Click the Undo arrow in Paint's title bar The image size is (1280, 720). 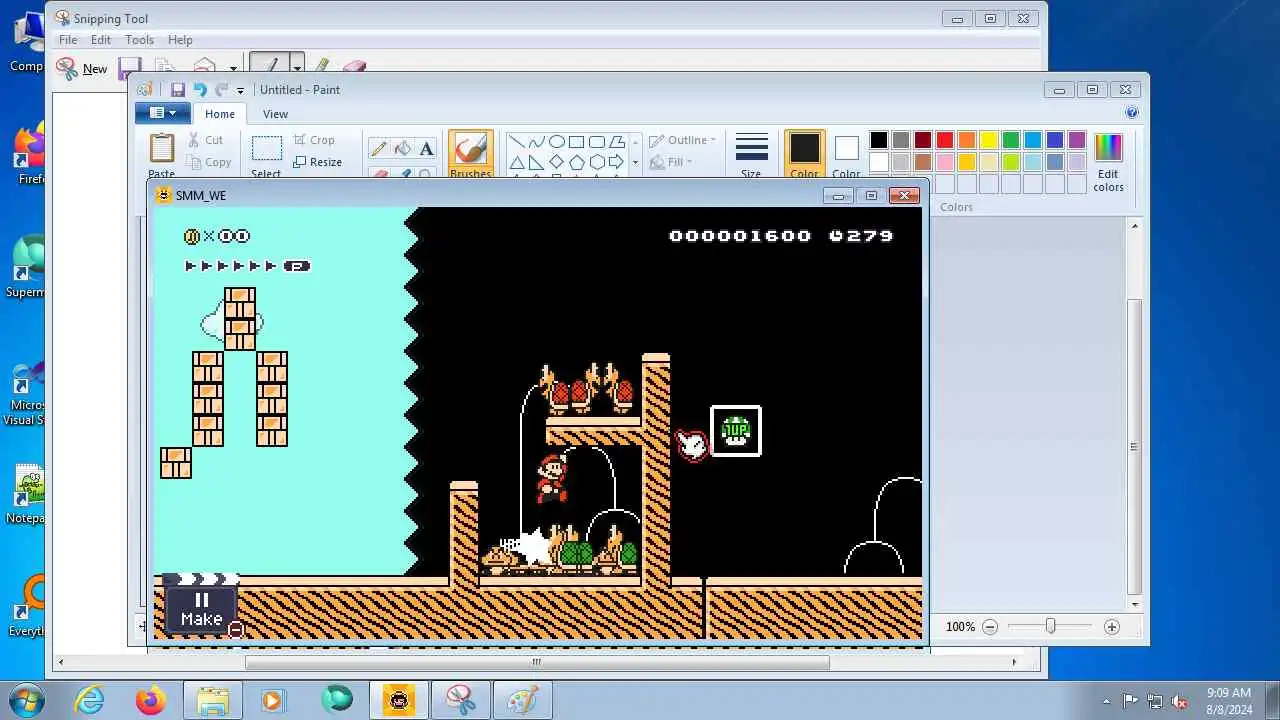click(199, 90)
